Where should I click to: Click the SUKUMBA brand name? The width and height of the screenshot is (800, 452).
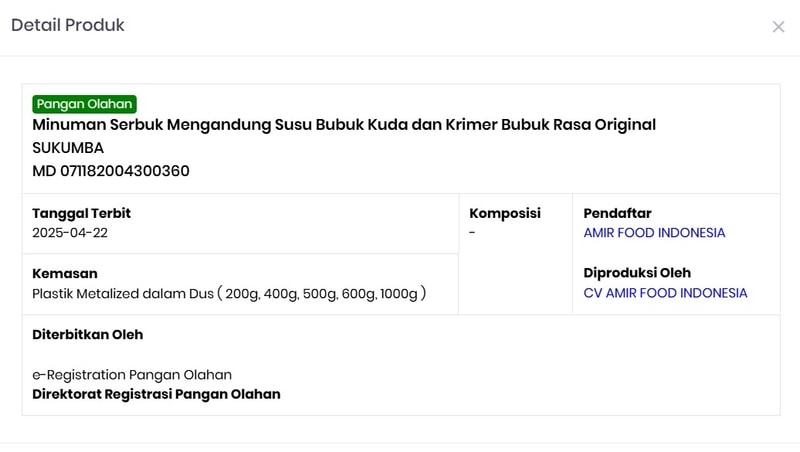pyautogui.click(x=68, y=148)
